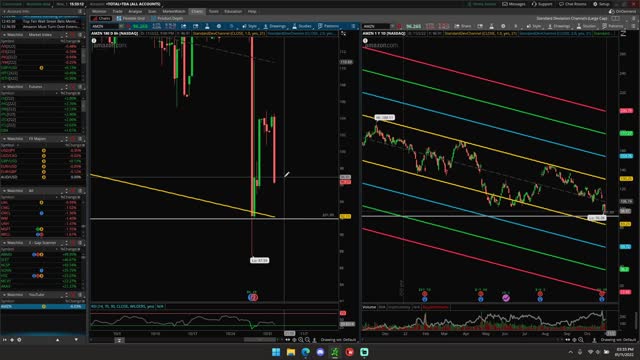Click the flask icon on the left chart toolbar
The width and height of the screenshot is (640, 360).
tap(207, 26)
